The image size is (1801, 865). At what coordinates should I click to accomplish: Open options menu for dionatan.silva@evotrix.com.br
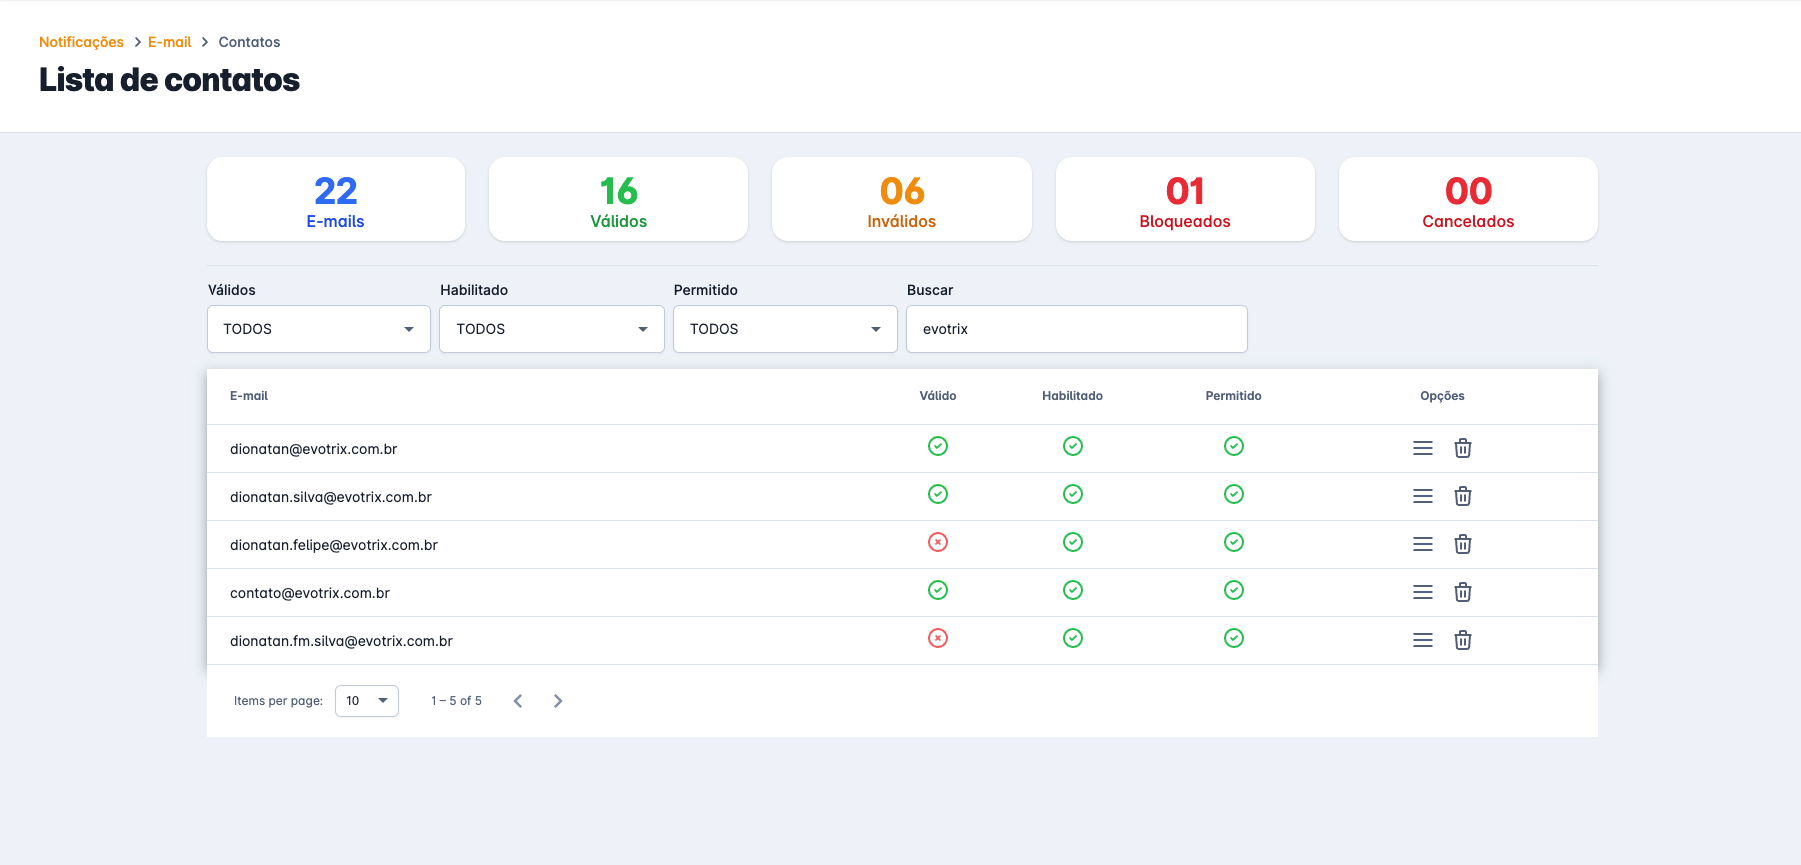pos(1422,496)
